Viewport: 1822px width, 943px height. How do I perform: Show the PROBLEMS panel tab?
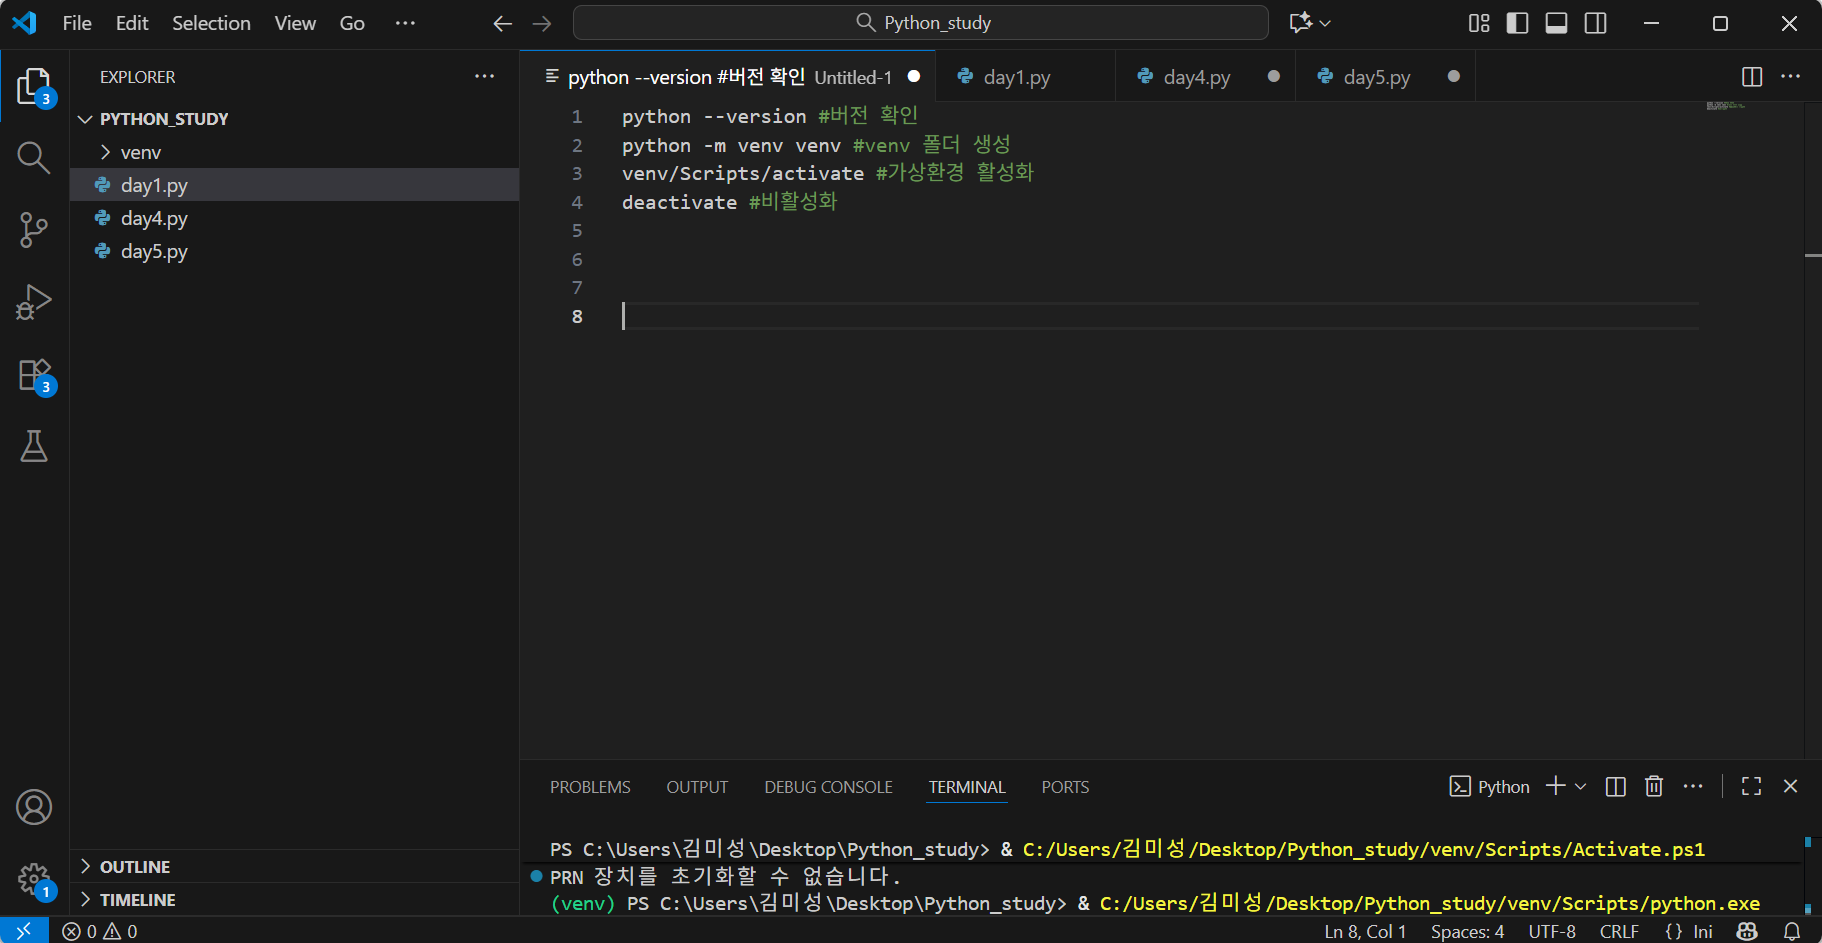590,787
